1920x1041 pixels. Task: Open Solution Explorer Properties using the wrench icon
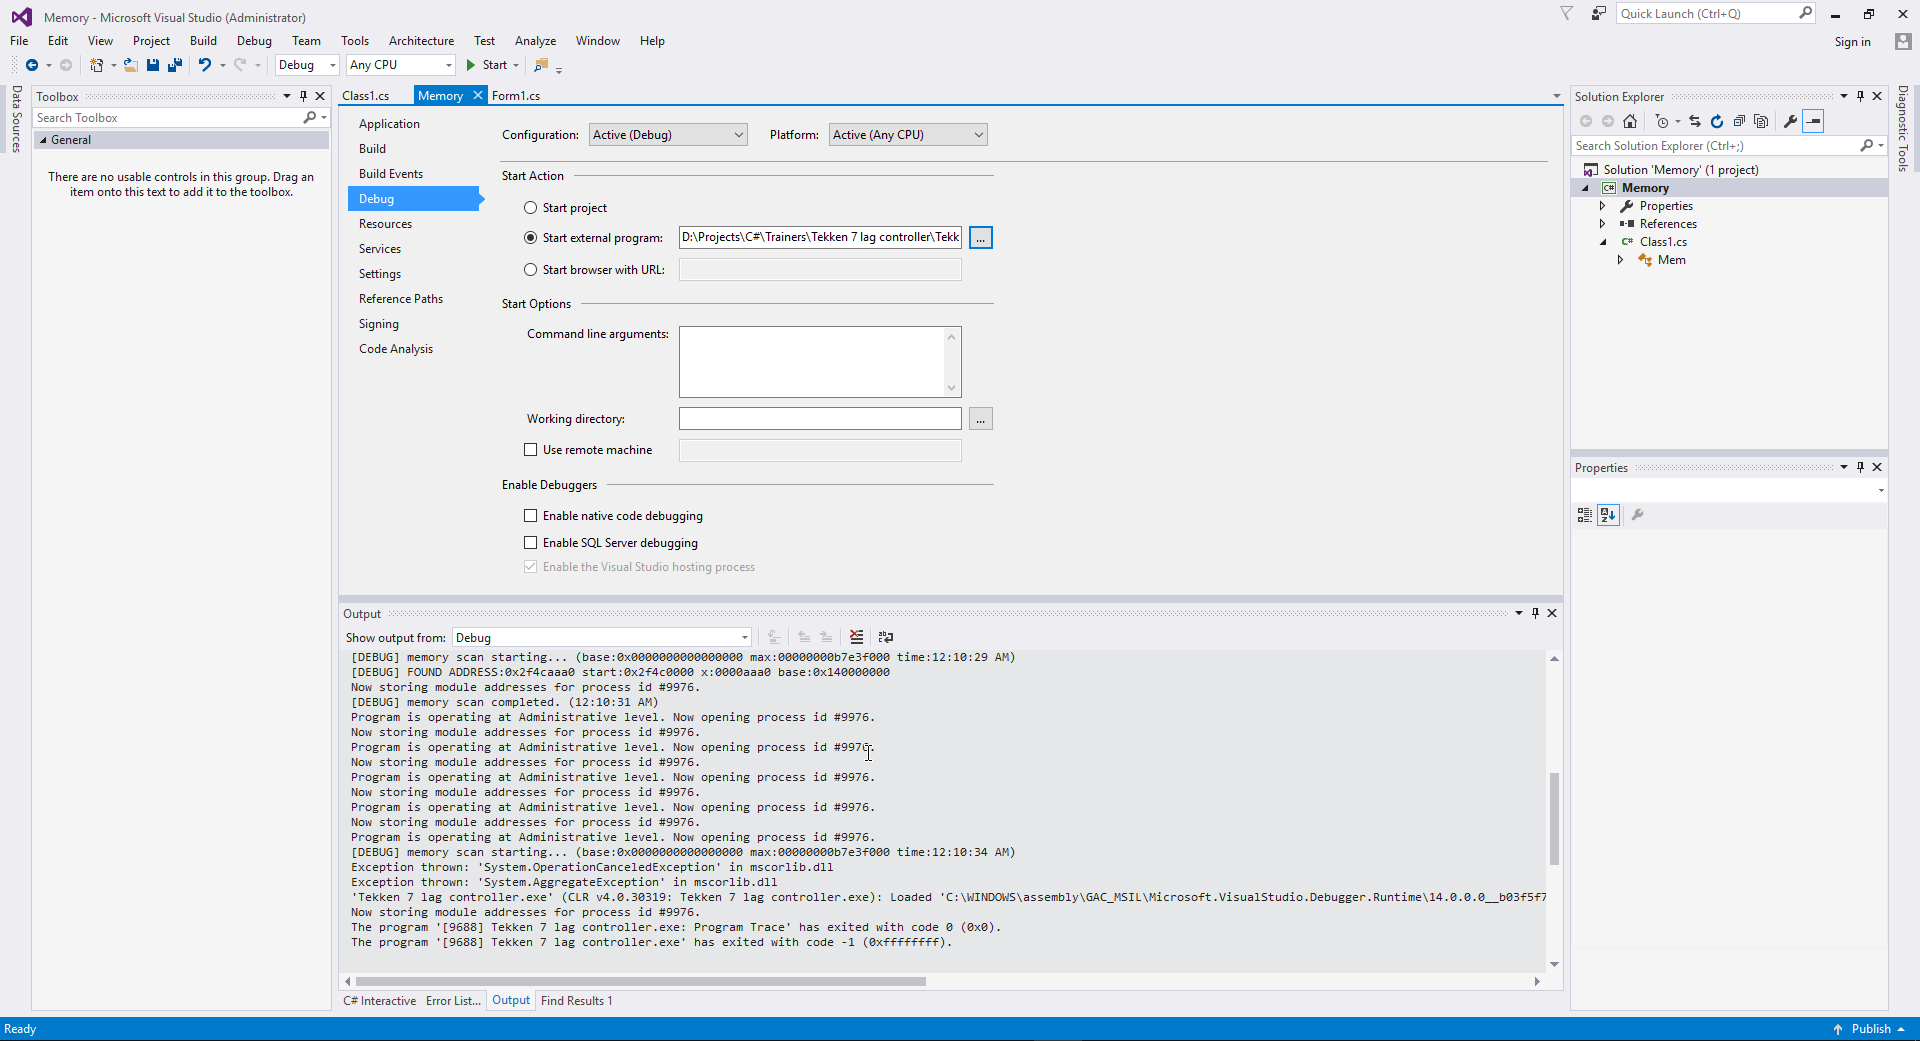(x=1788, y=121)
